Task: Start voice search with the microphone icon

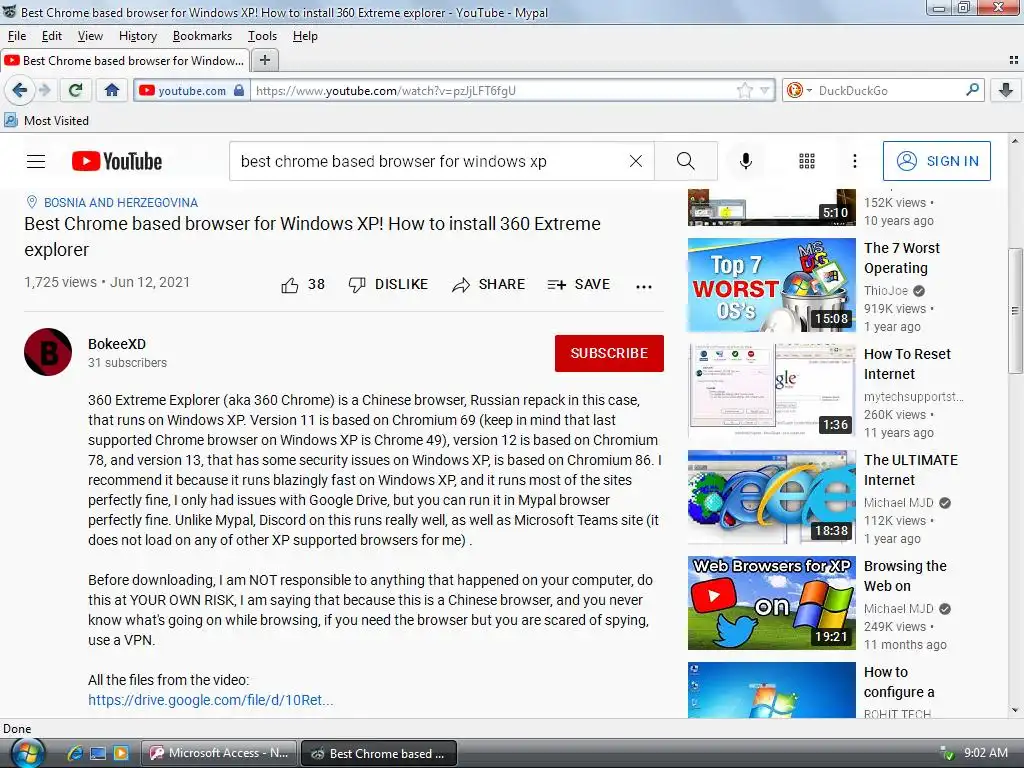Action: coord(745,161)
